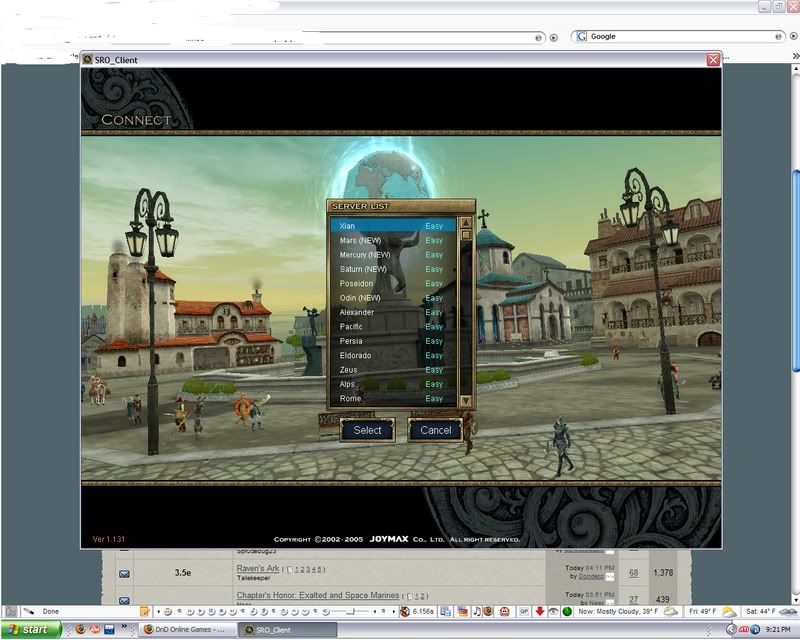This screenshot has width=800, height=640.
Task: Open DnD Online Games taskbar item
Action: click(x=188, y=629)
